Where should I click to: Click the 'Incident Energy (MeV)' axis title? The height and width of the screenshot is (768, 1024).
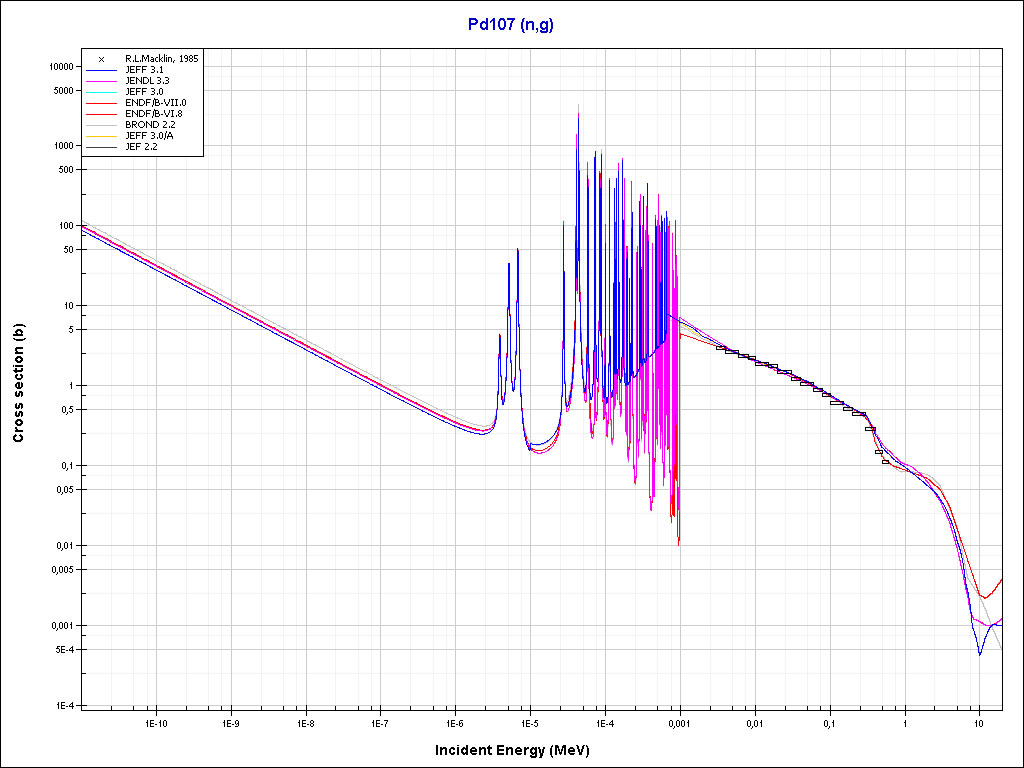pos(519,750)
